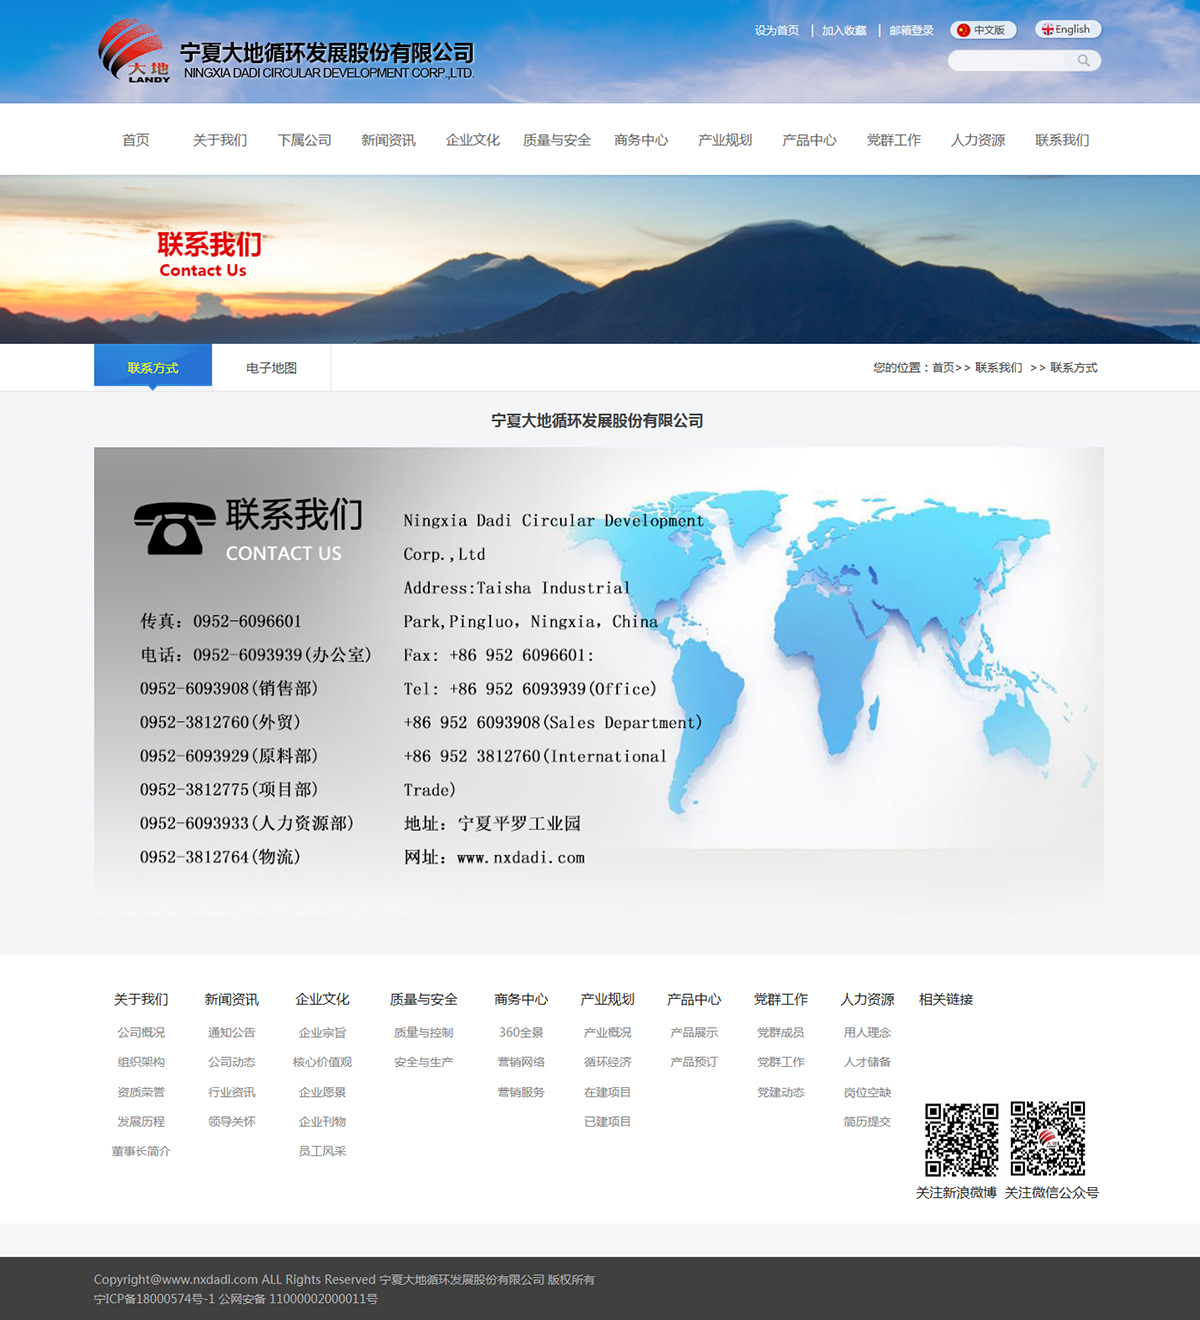Click the Landy company logo

tap(136, 52)
